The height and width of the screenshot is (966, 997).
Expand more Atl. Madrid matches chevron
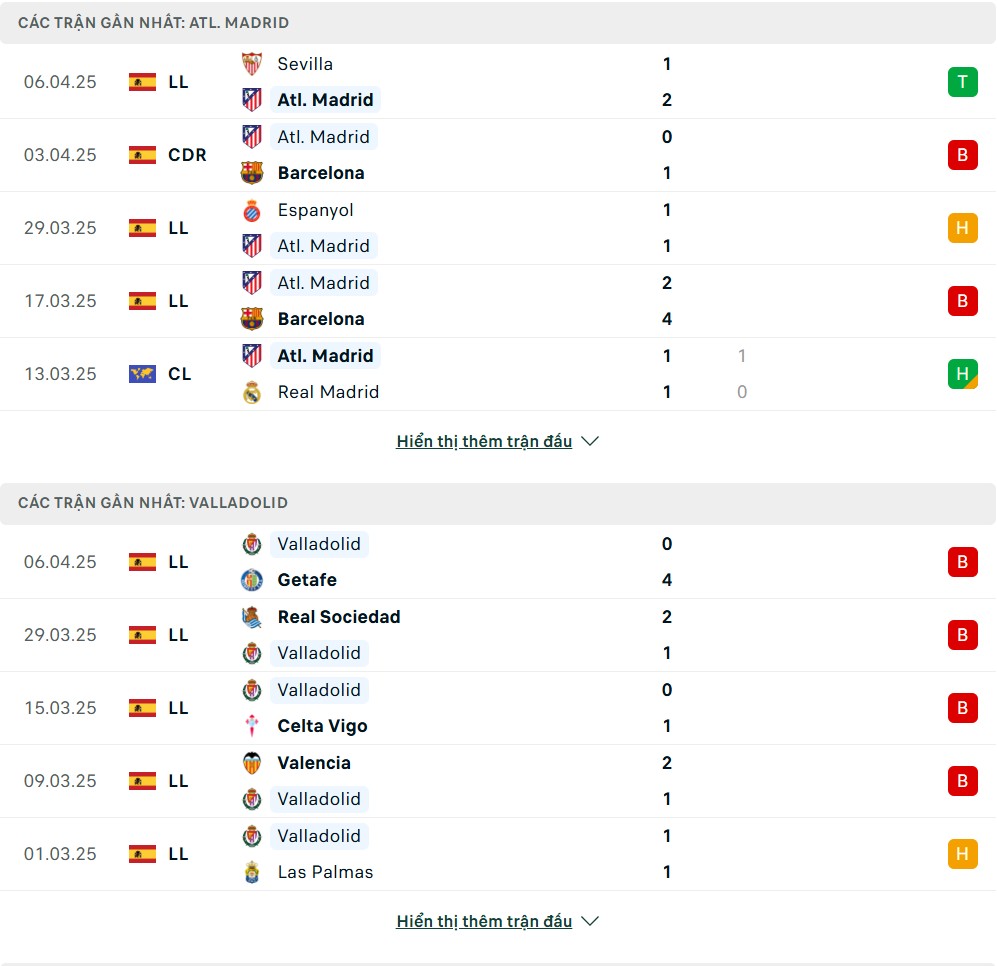(x=590, y=441)
